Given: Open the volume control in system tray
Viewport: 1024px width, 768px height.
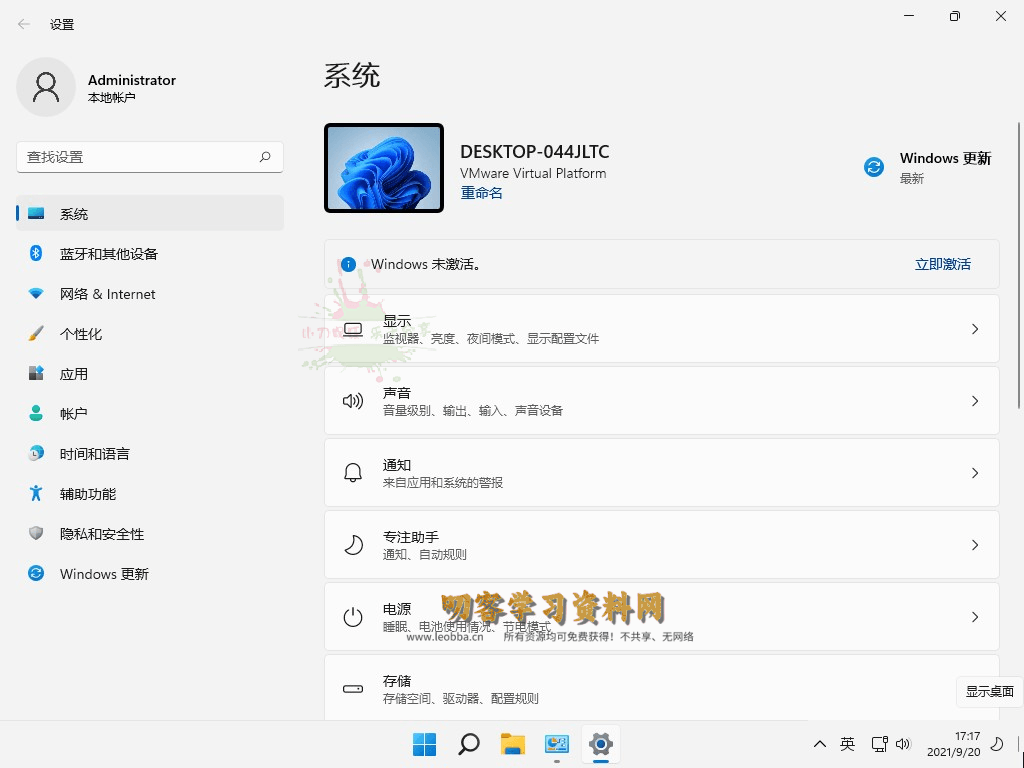Looking at the screenshot, I should click(903, 744).
